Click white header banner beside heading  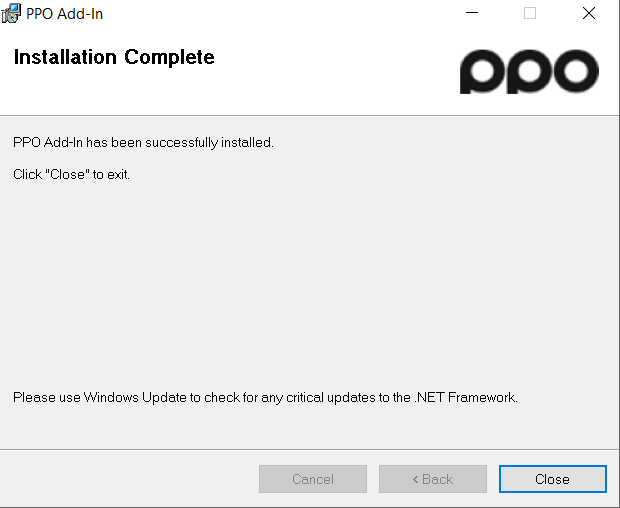pos(336,71)
